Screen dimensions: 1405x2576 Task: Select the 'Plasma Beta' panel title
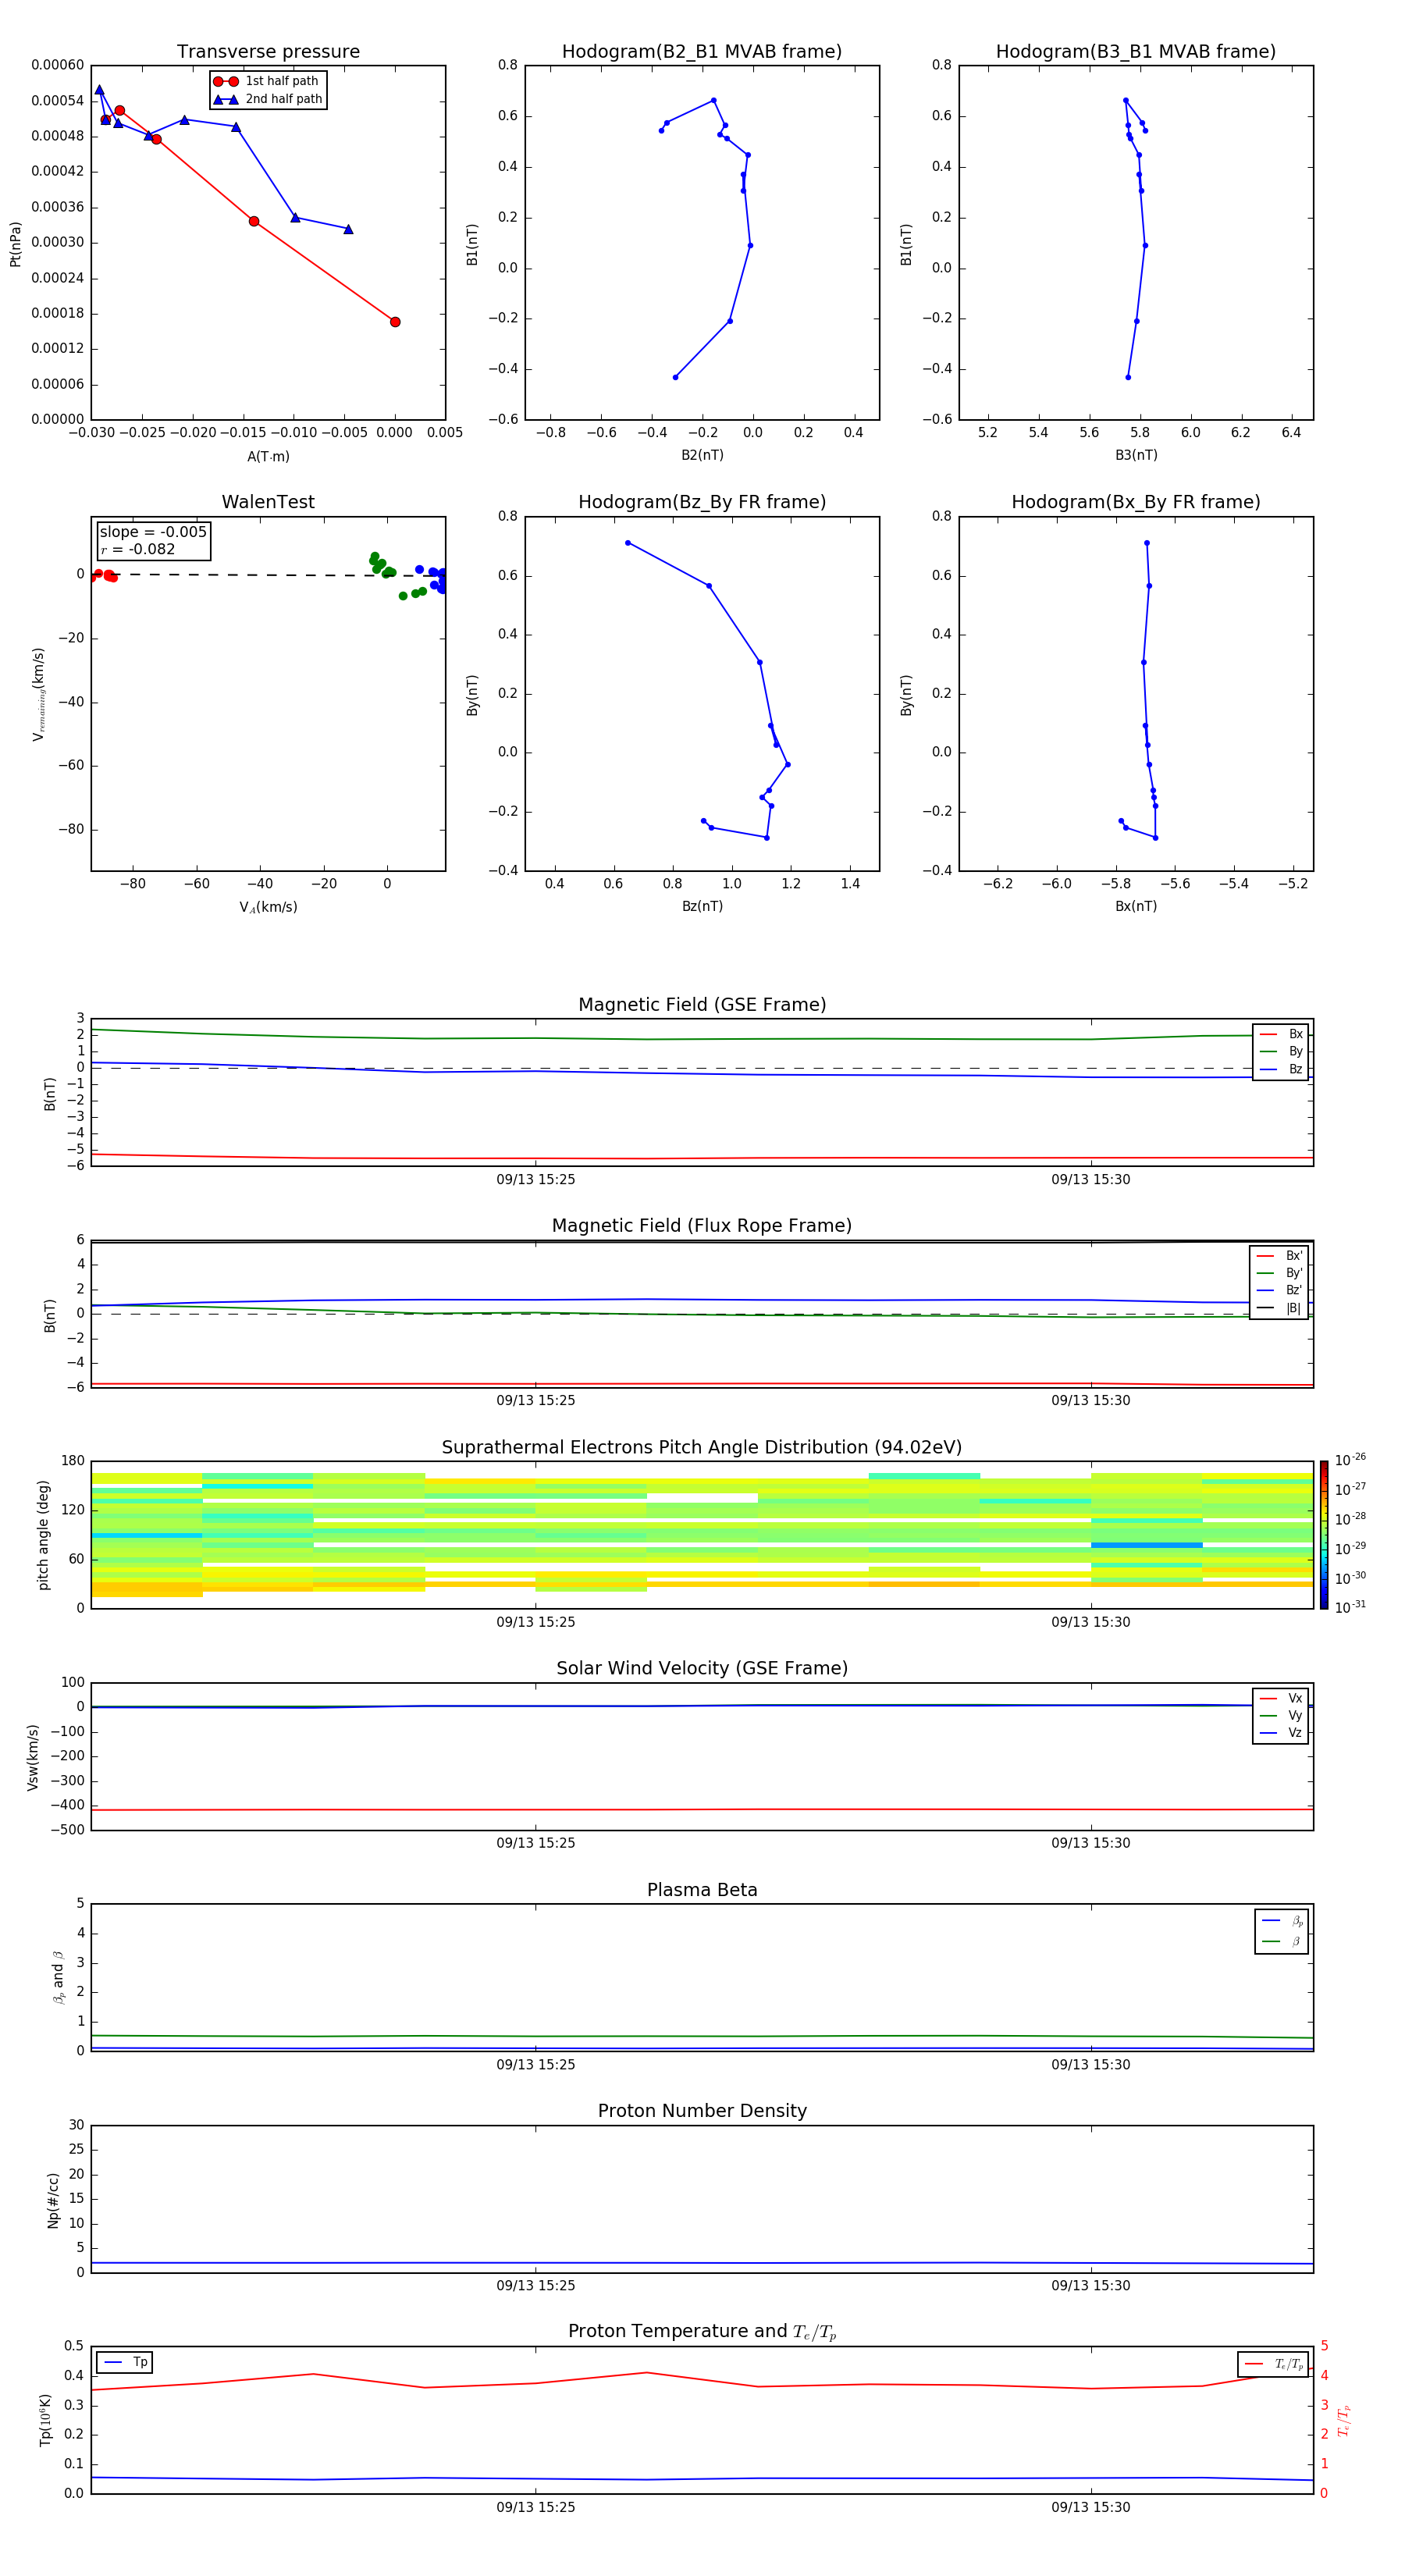tap(702, 1890)
